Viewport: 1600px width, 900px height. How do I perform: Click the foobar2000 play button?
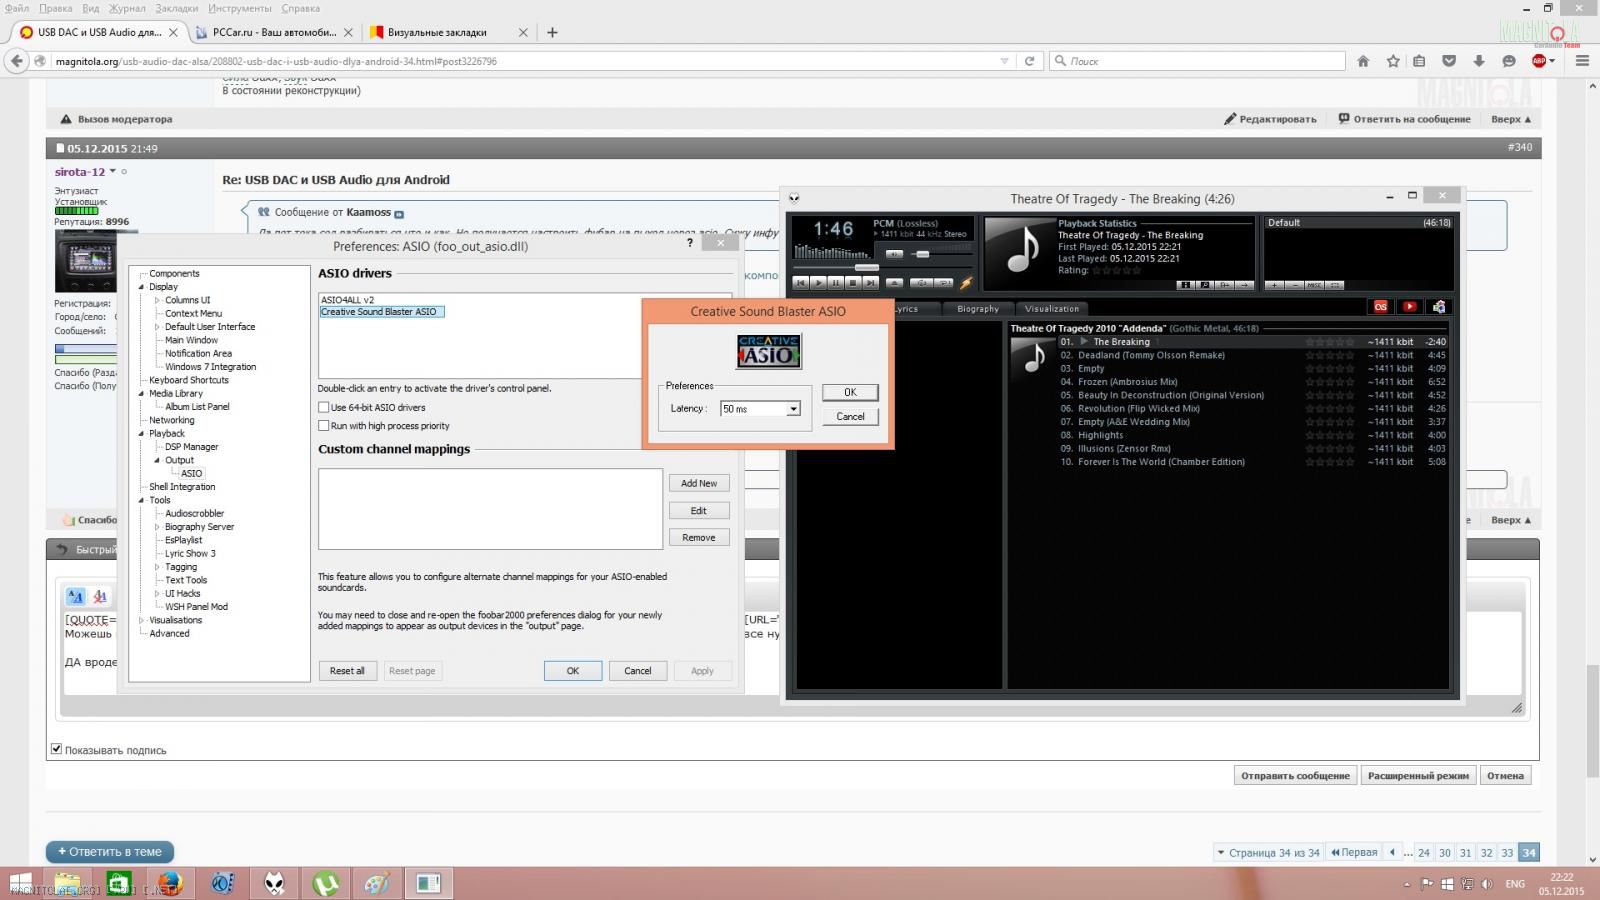[818, 283]
